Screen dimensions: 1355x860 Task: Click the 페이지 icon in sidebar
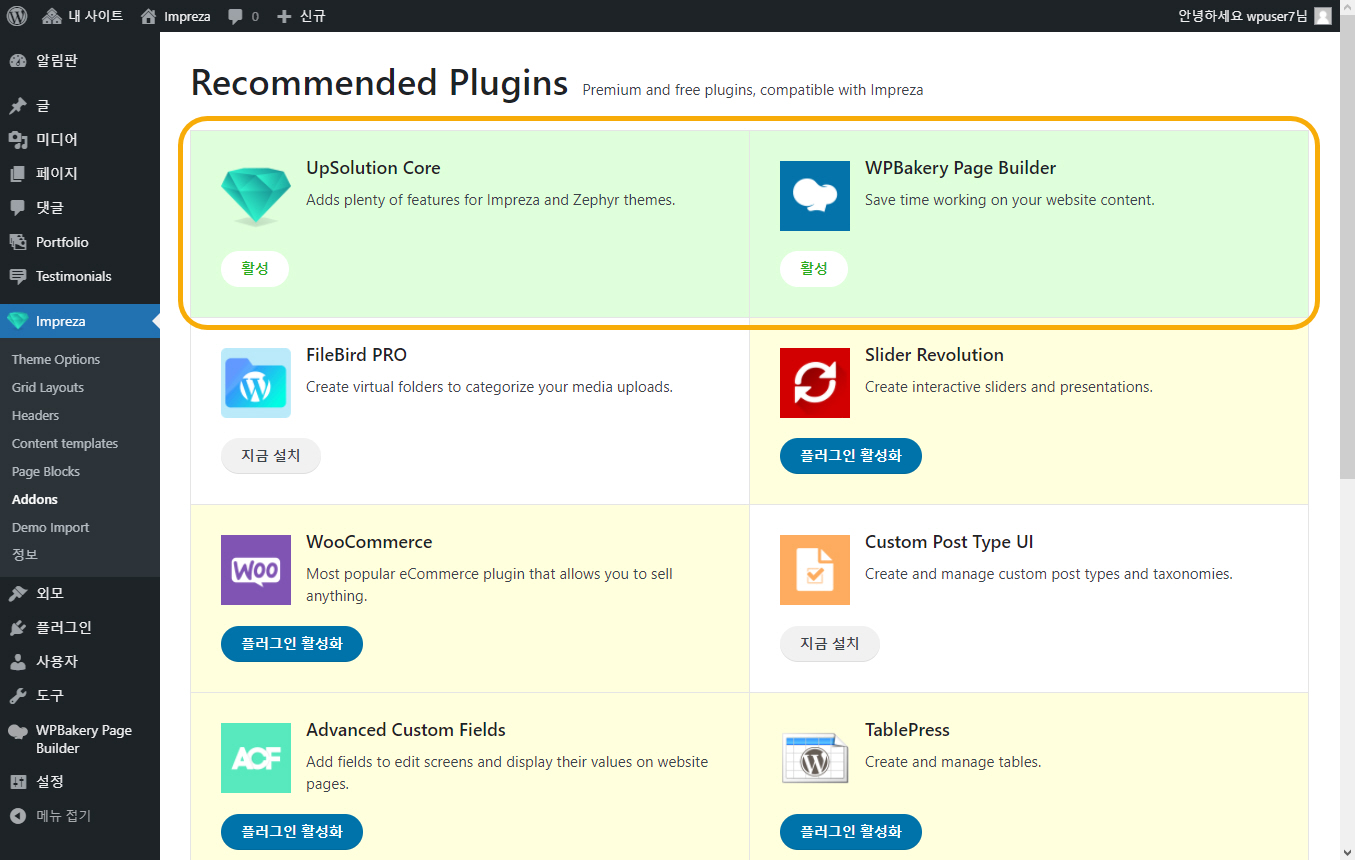coord(18,174)
